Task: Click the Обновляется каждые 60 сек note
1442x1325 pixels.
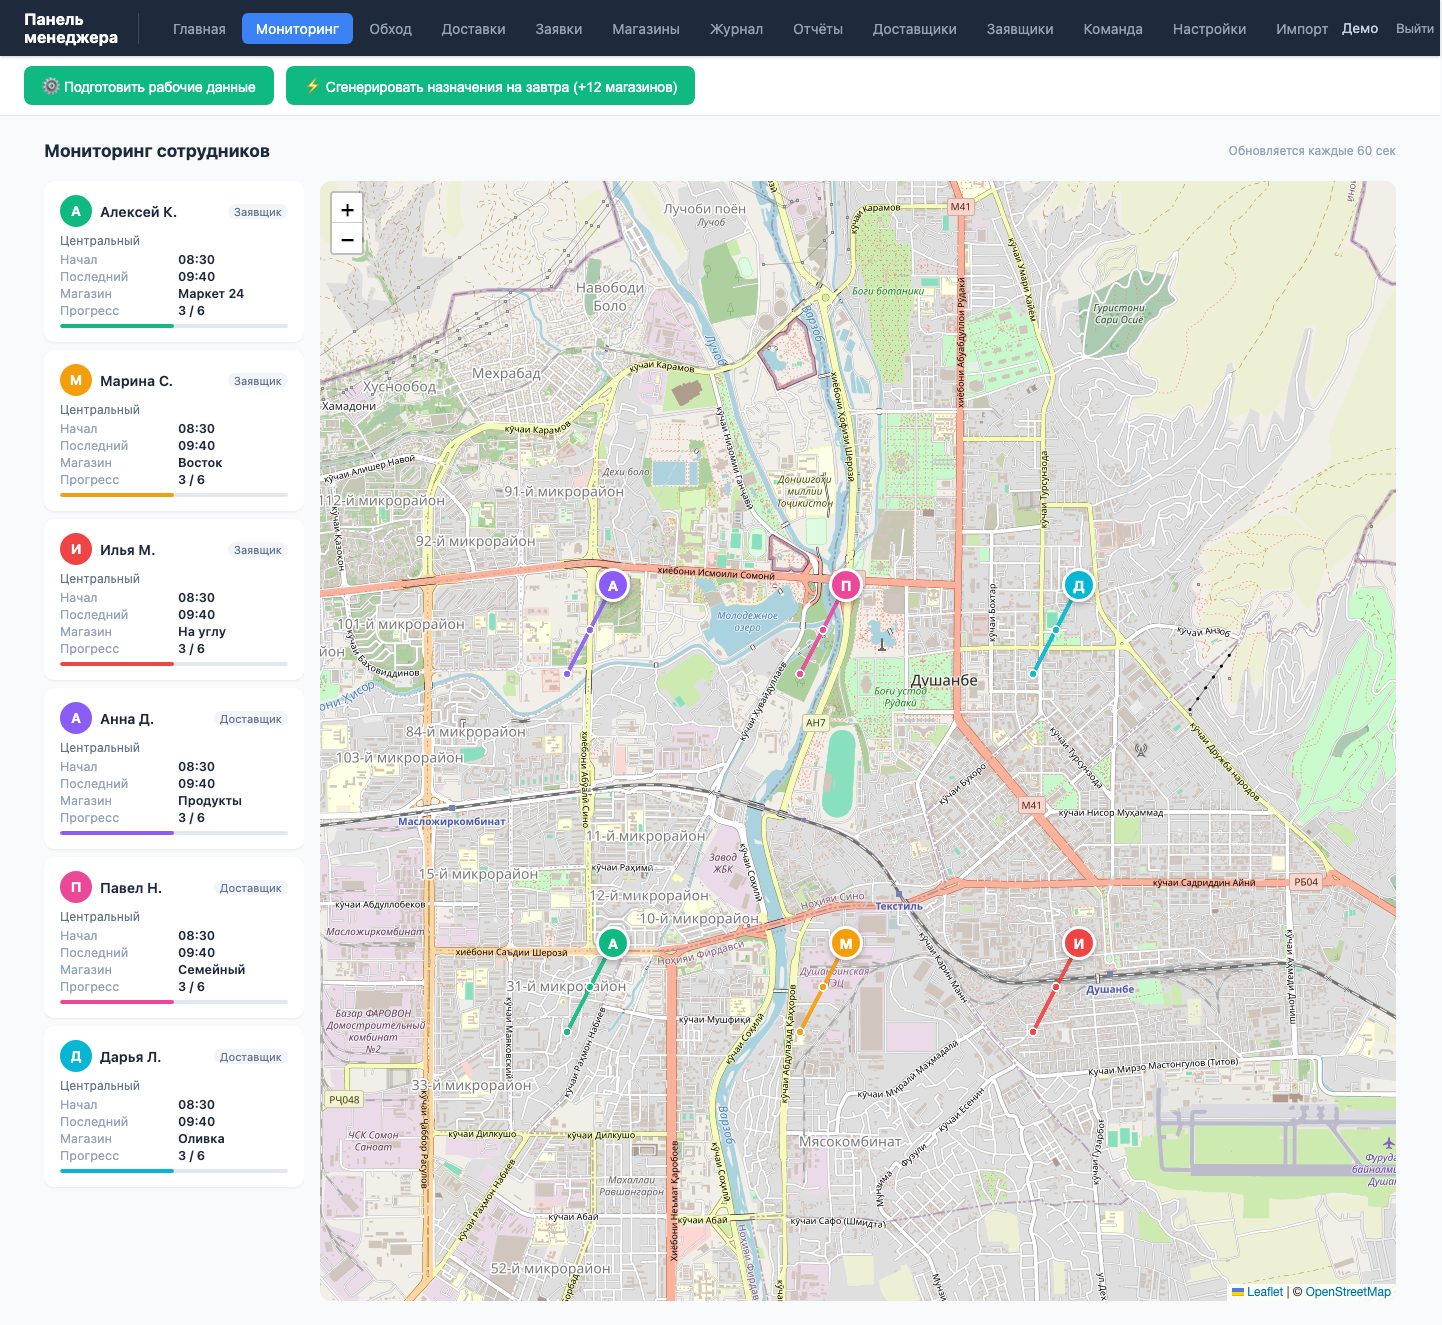Action: pos(1312,151)
